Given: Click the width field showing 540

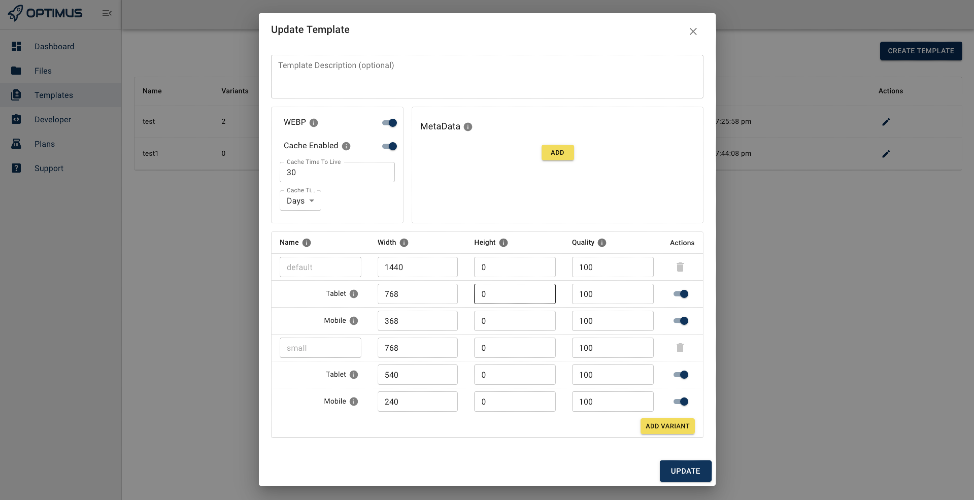Looking at the screenshot, I should coord(417,375).
